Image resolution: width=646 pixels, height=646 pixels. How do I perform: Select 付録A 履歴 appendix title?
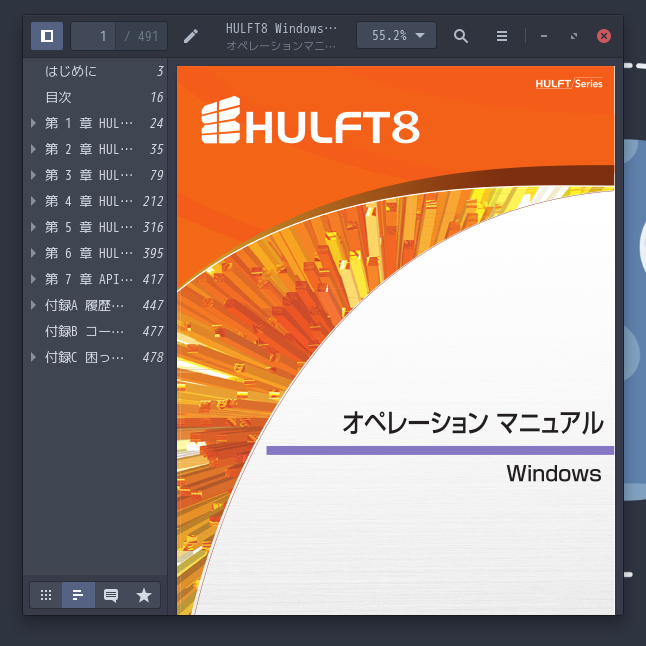(x=84, y=305)
